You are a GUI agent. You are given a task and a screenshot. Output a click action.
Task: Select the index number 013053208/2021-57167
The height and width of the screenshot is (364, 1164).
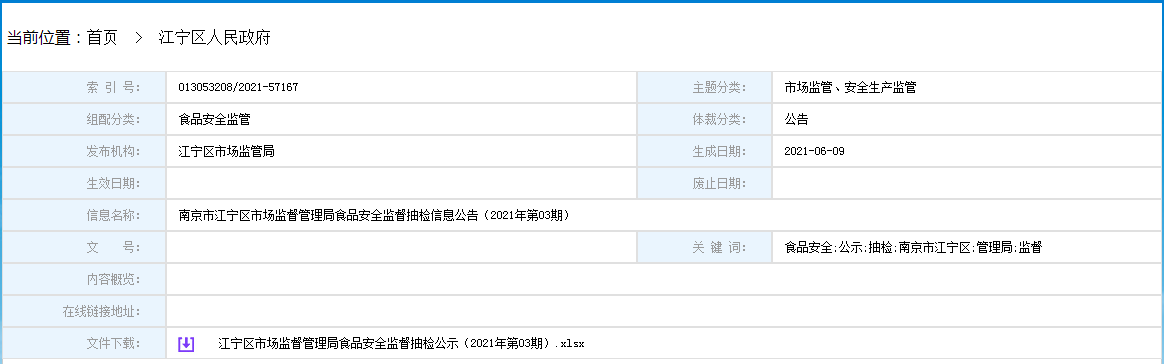point(238,88)
